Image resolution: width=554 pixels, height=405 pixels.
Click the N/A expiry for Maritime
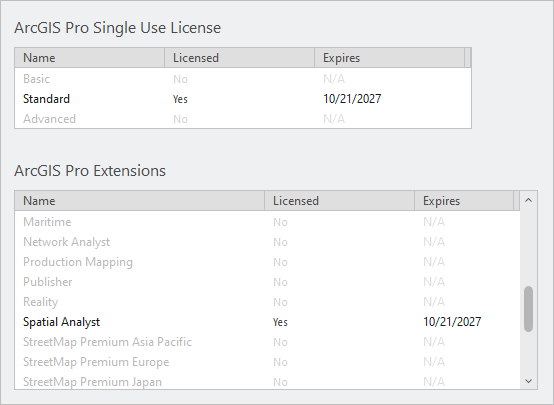(434, 222)
